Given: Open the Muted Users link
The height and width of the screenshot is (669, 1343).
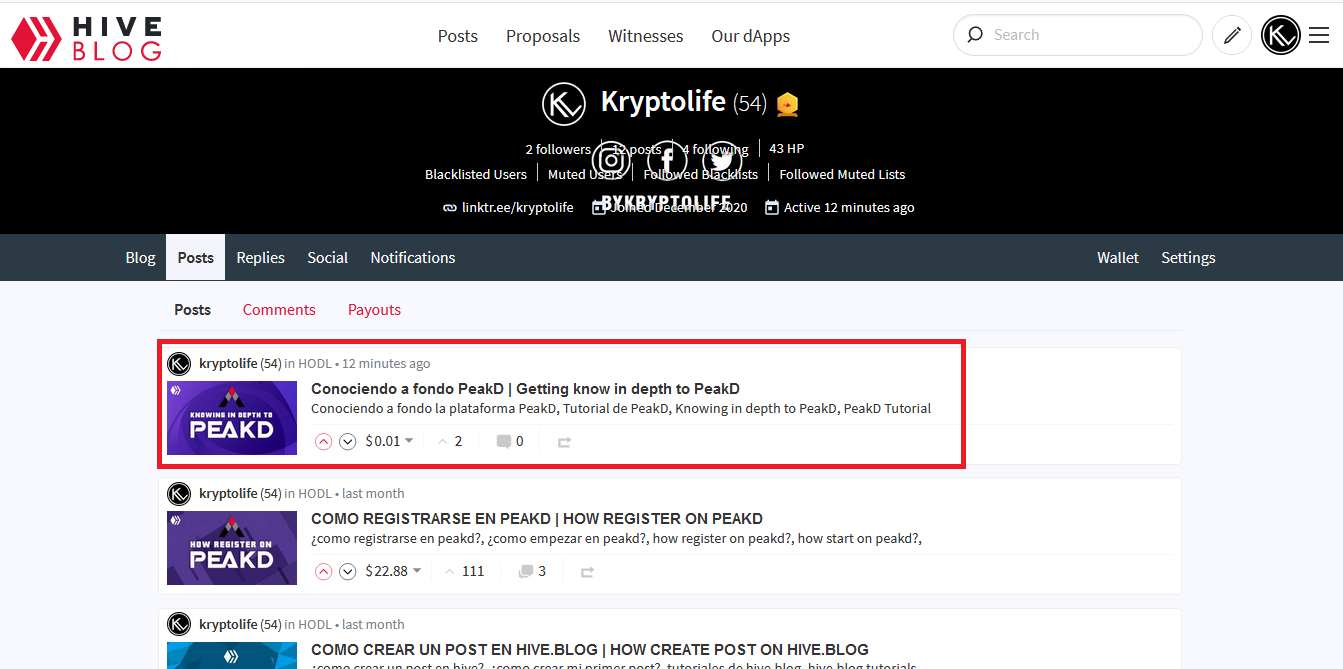Looking at the screenshot, I should (586, 174).
